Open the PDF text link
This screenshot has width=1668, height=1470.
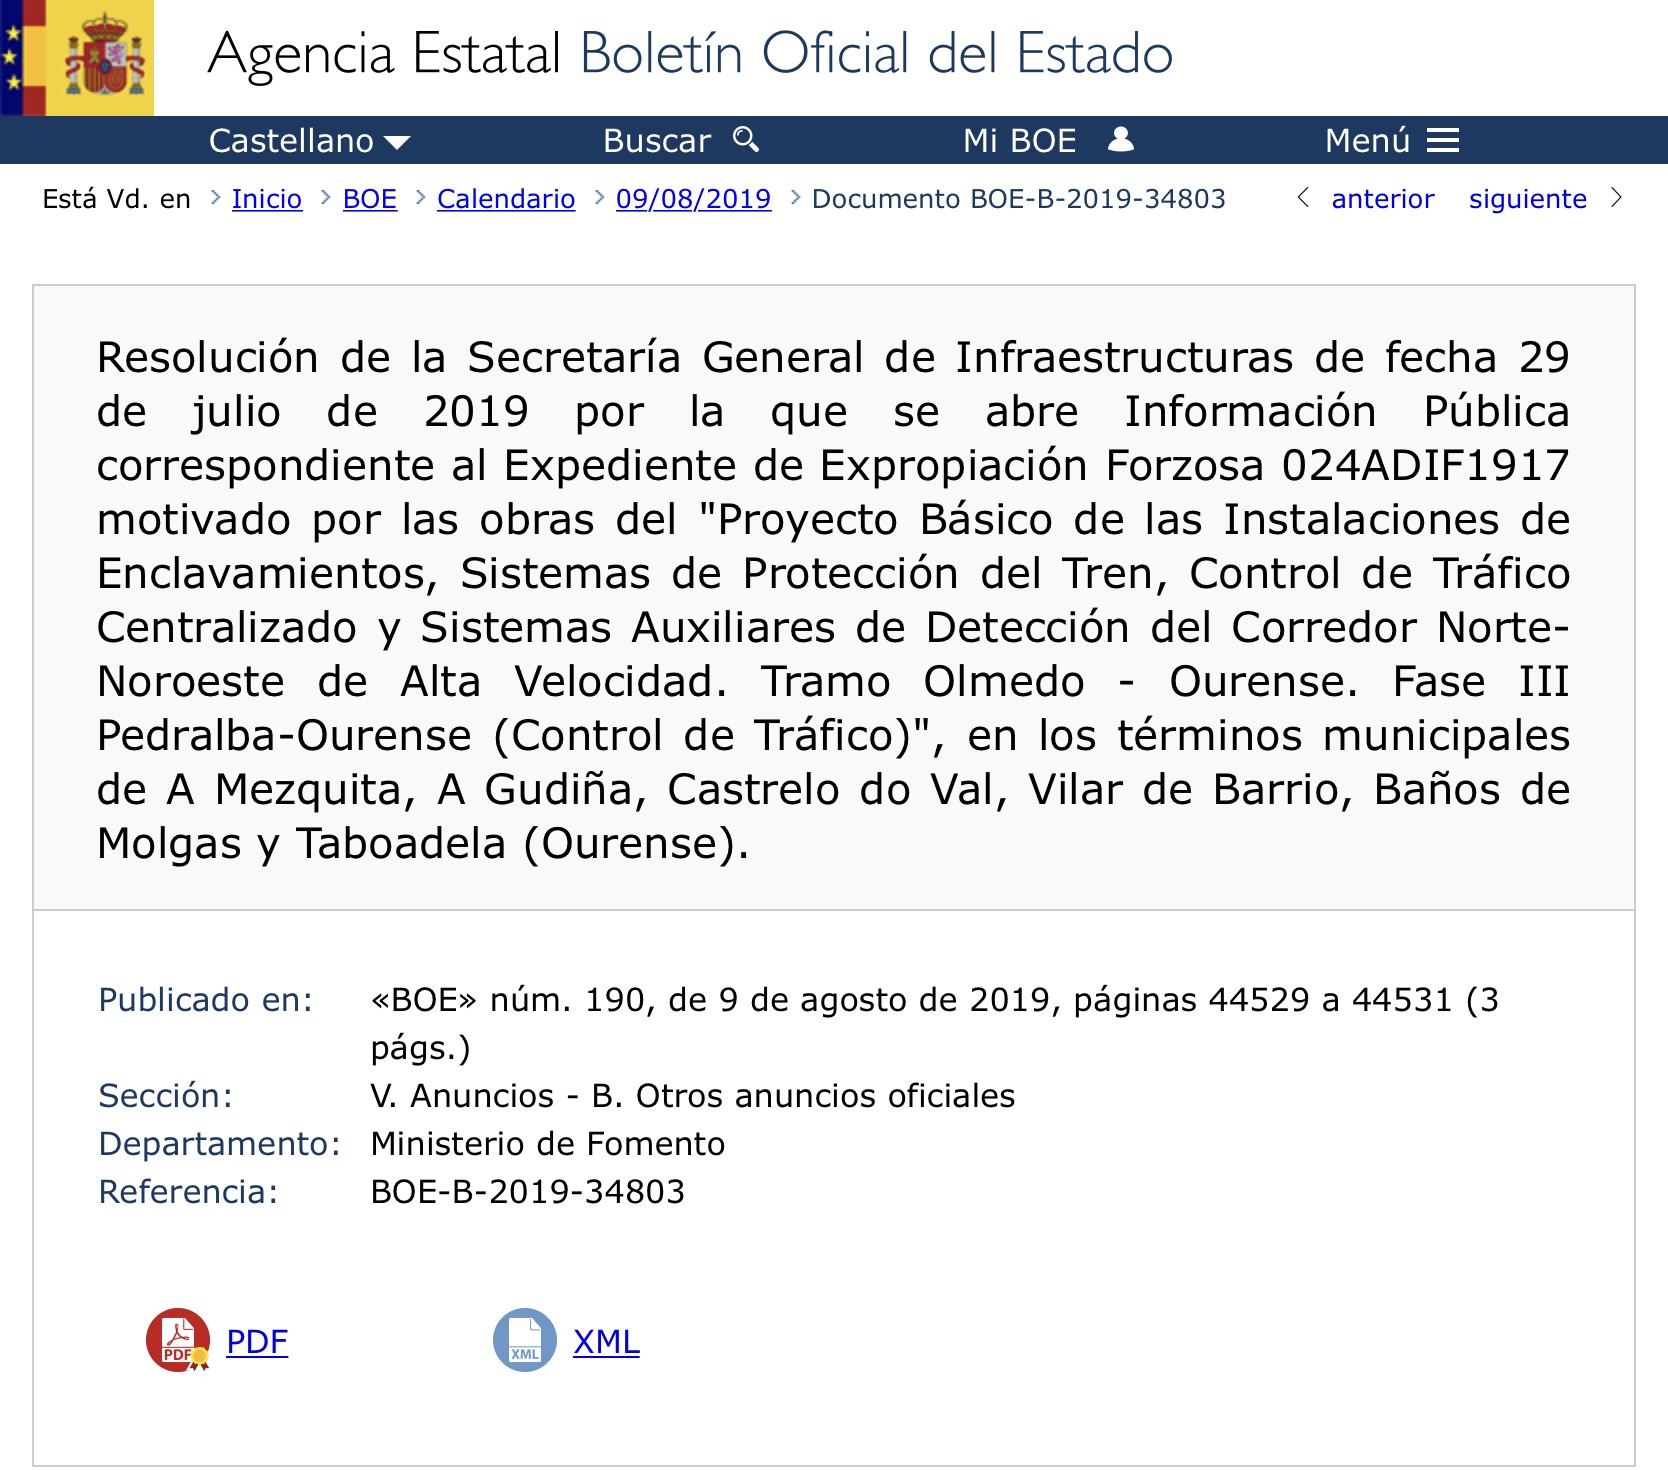[x=257, y=1342]
